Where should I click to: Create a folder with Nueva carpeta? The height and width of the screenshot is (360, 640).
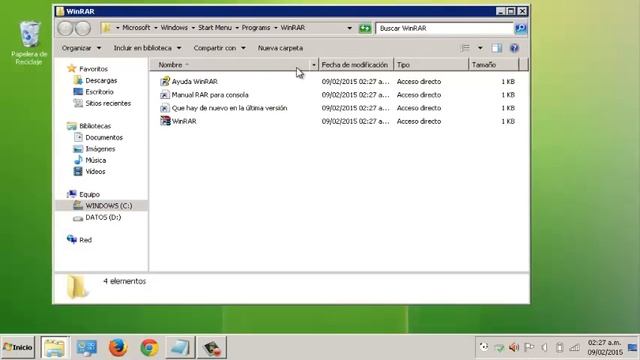coord(280,48)
